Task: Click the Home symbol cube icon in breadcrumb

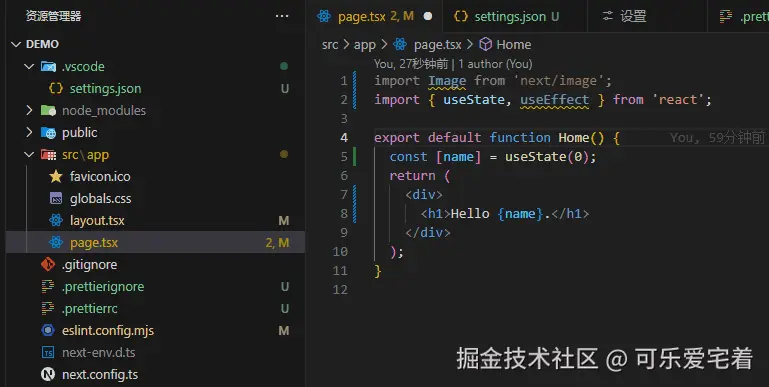Action: (x=486, y=45)
